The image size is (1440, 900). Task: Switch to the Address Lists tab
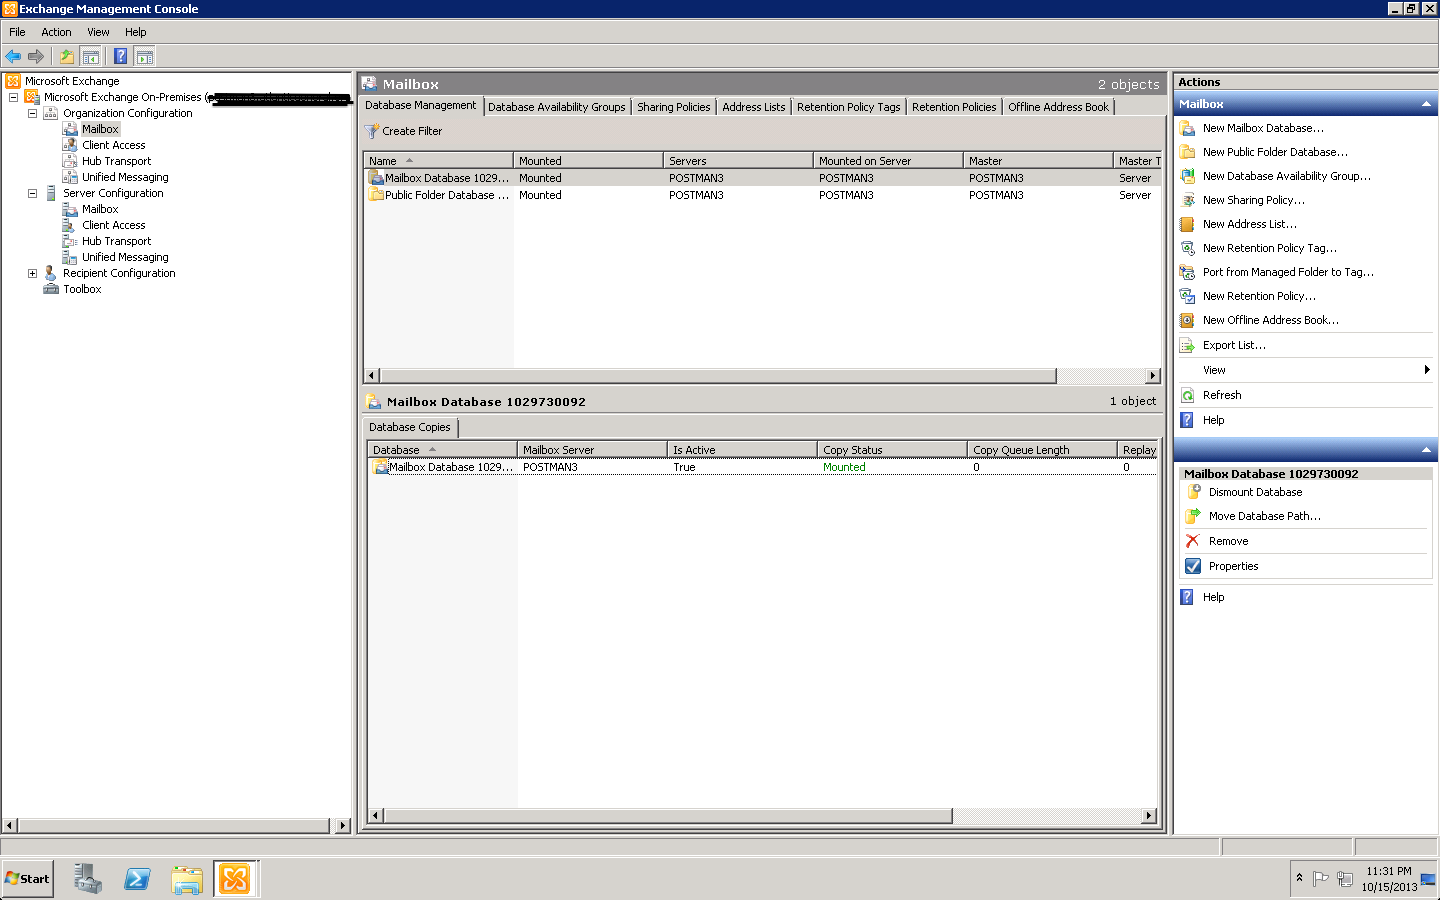point(754,107)
